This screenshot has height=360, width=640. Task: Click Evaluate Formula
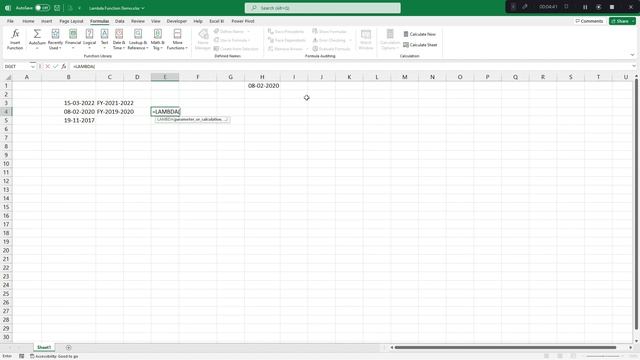pos(331,49)
